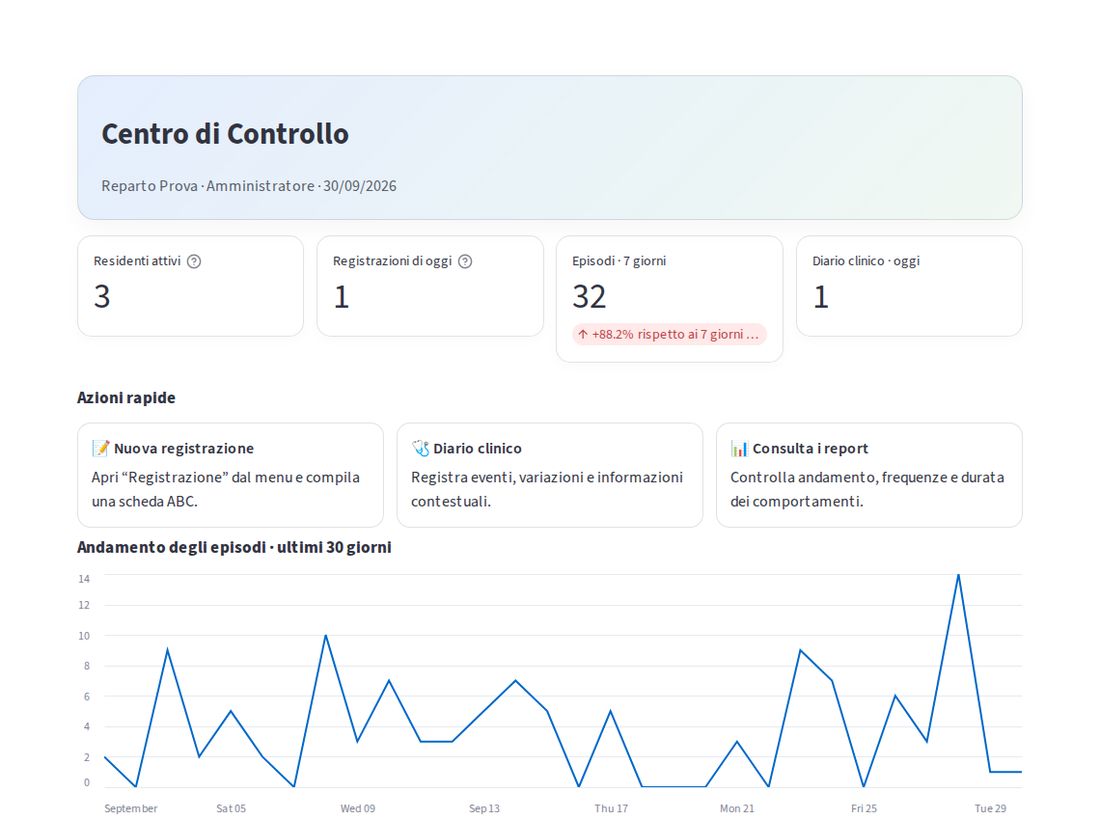The image size is (1100, 820).
Task: Click the Tue 29 x-axis label
Action: (x=991, y=808)
